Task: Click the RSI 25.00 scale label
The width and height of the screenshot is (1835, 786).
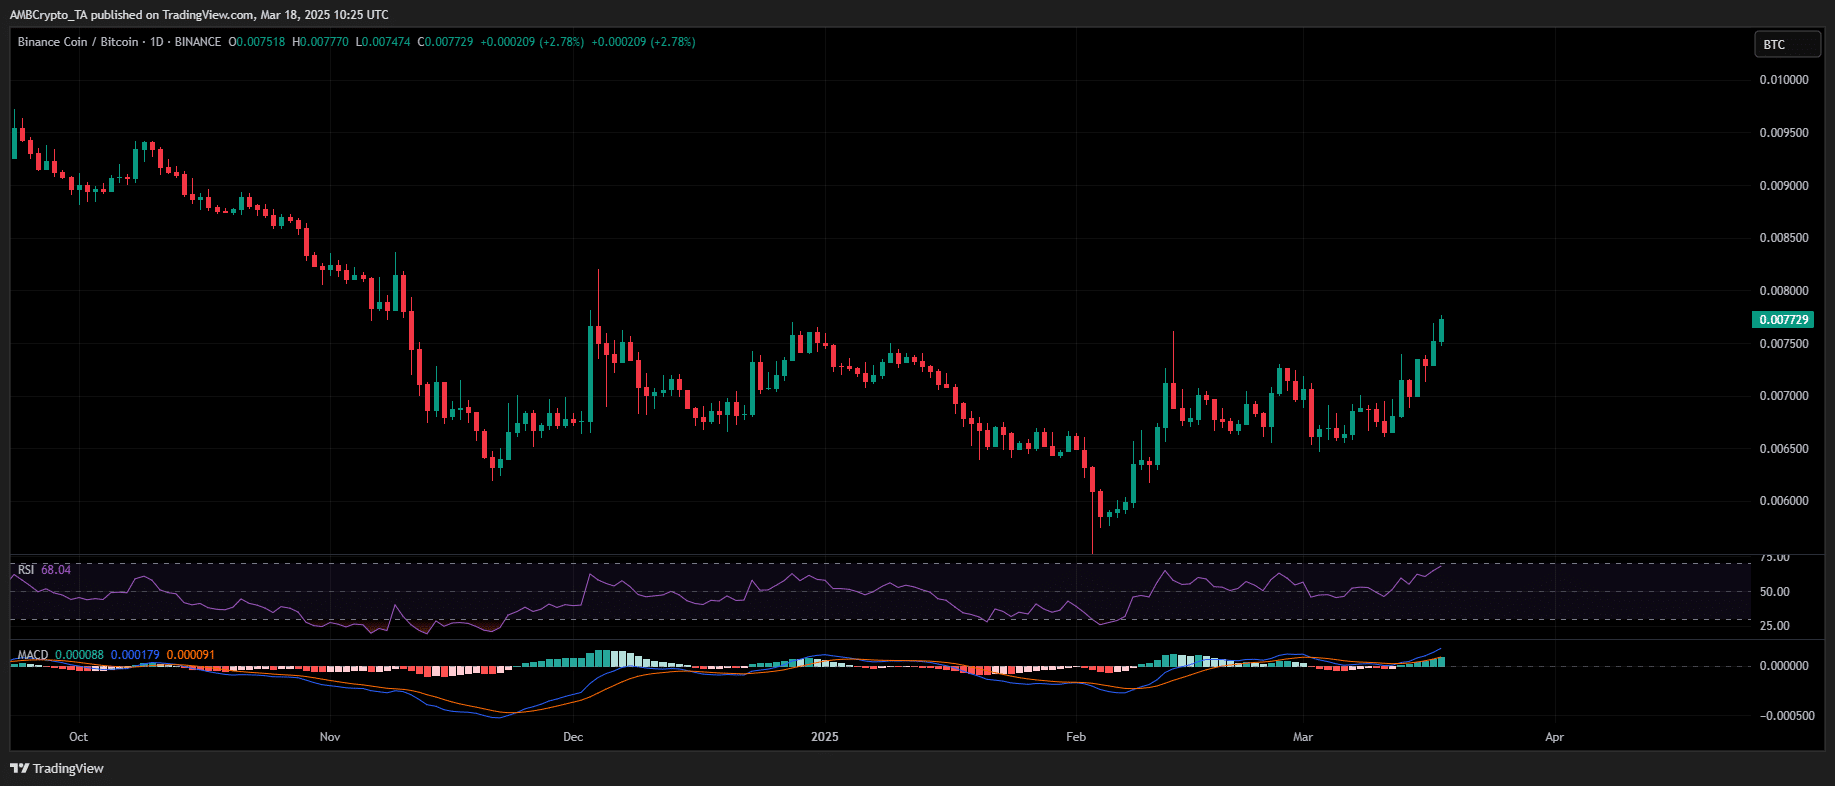Action: (1775, 626)
